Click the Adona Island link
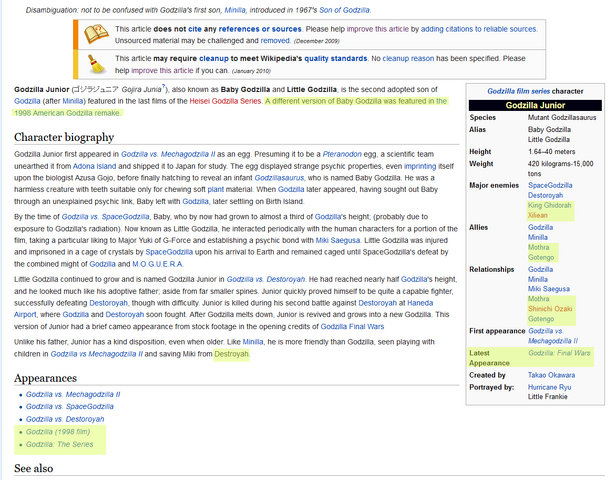 pyautogui.click(x=94, y=166)
